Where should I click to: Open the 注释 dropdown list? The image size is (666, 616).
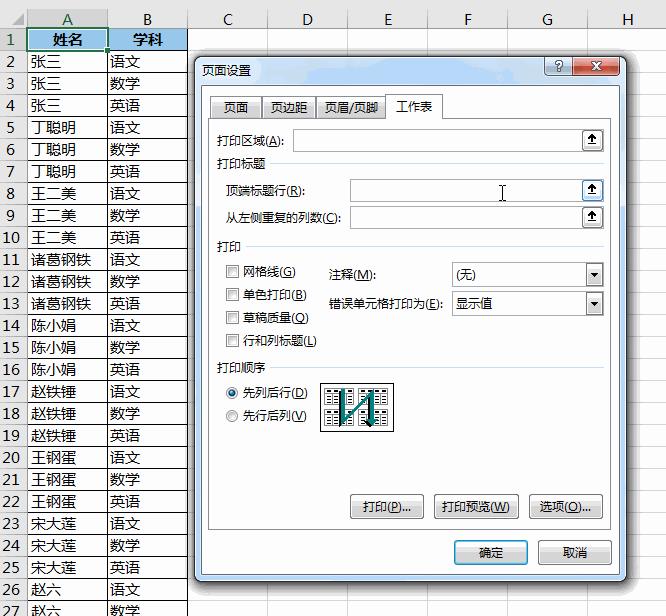tap(594, 275)
